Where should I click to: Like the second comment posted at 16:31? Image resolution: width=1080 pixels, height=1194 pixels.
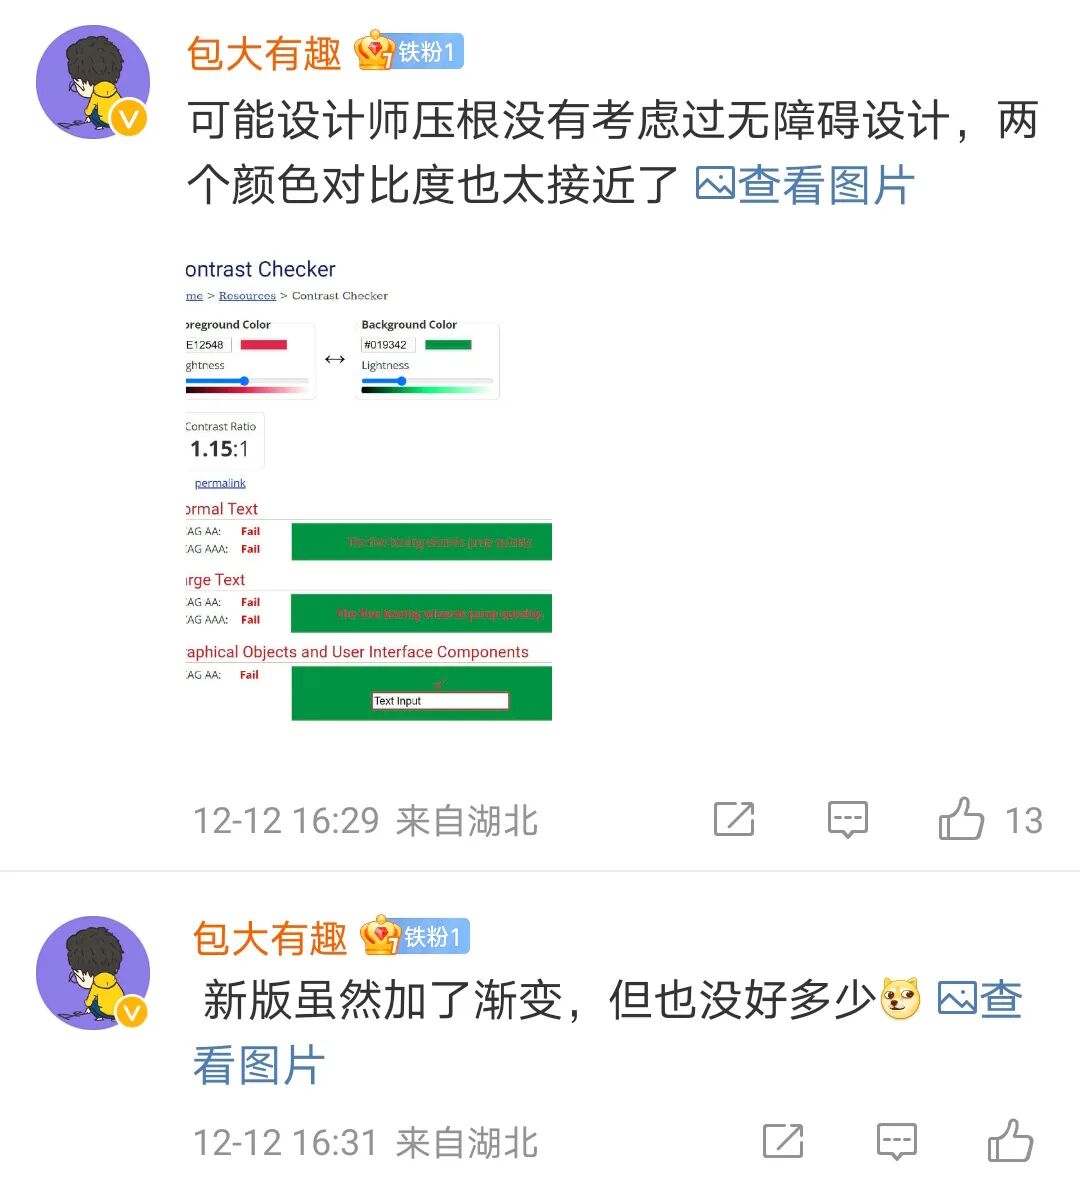pos(1011,1141)
